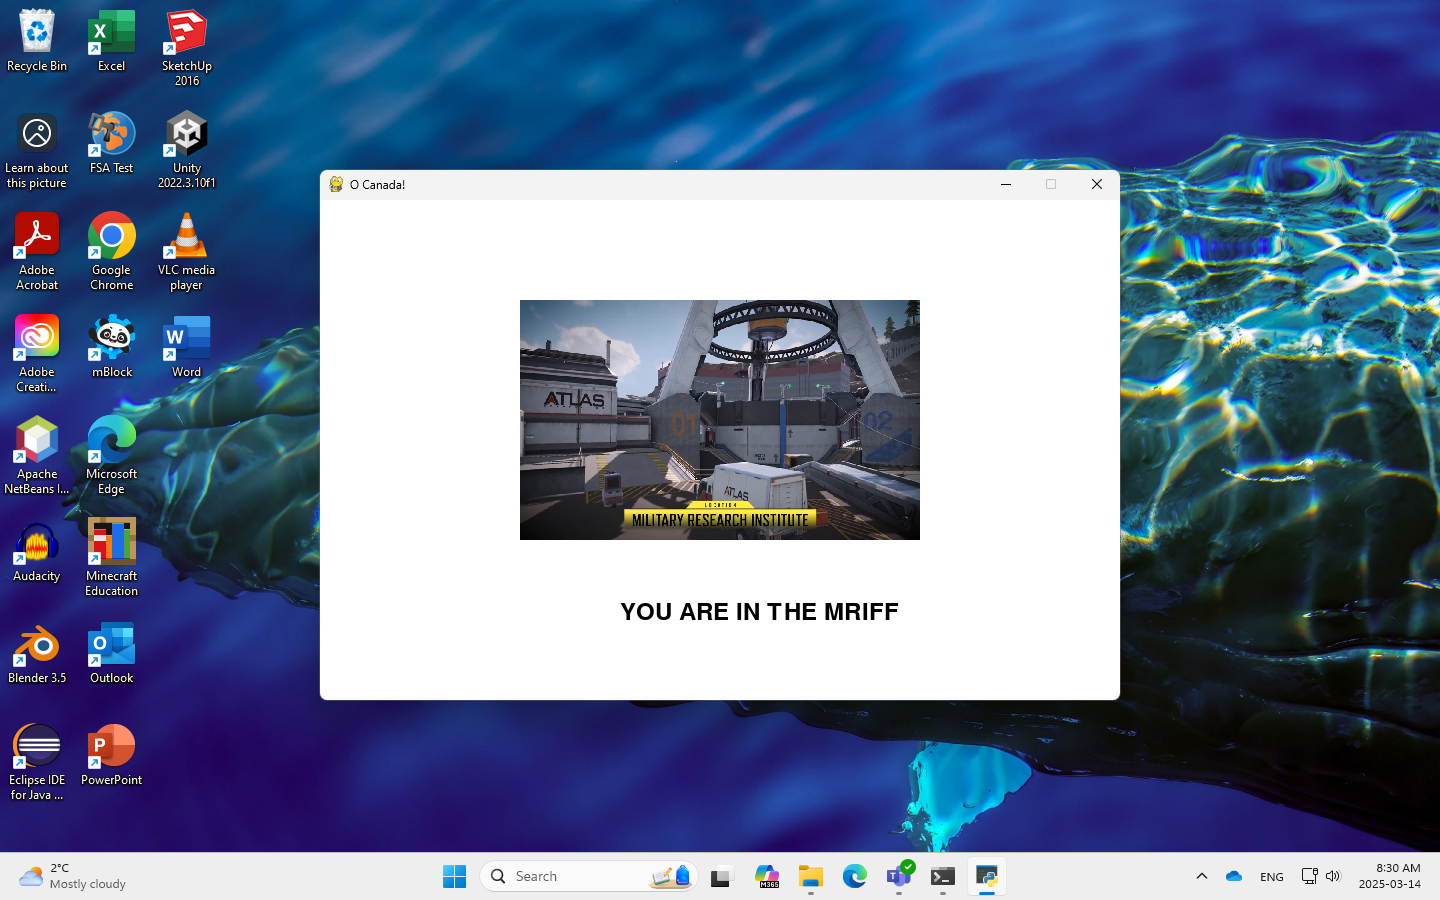Screen dimensions: 1440x900
Task: Open Microsoft Edge desktop shortcut
Action: point(111,456)
